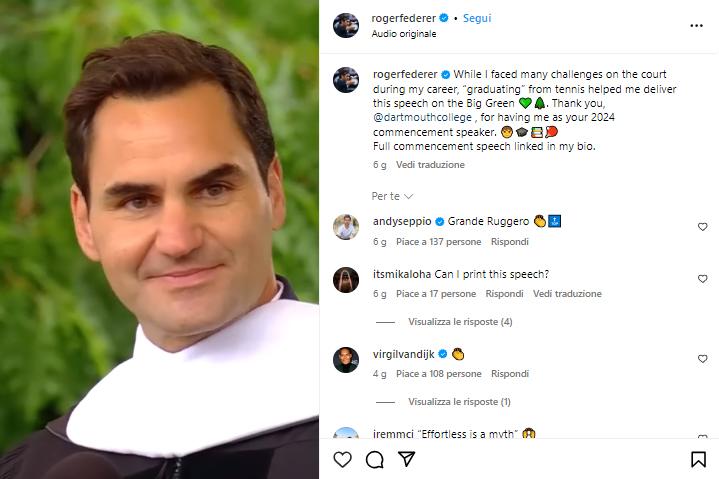
Task: Click 'Vedi traduzione' under the caption
Action: click(x=430, y=164)
